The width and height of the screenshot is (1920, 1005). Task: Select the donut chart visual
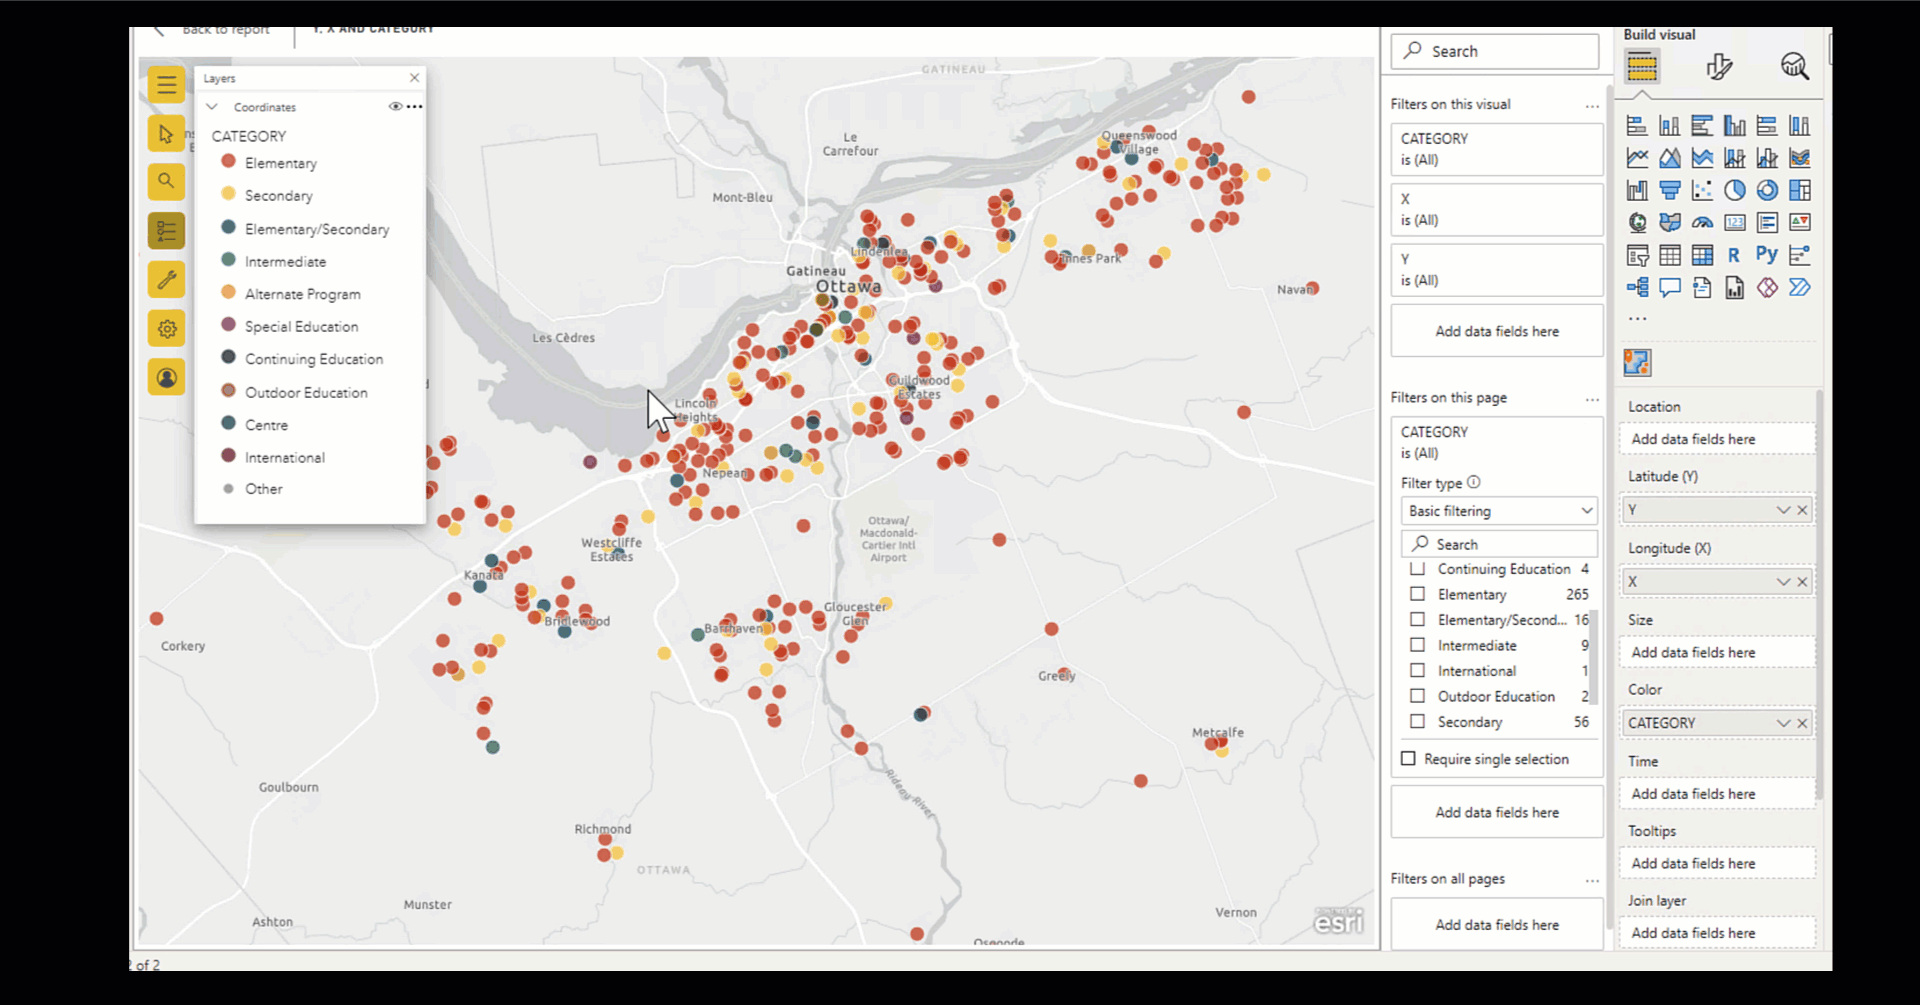tap(1768, 190)
